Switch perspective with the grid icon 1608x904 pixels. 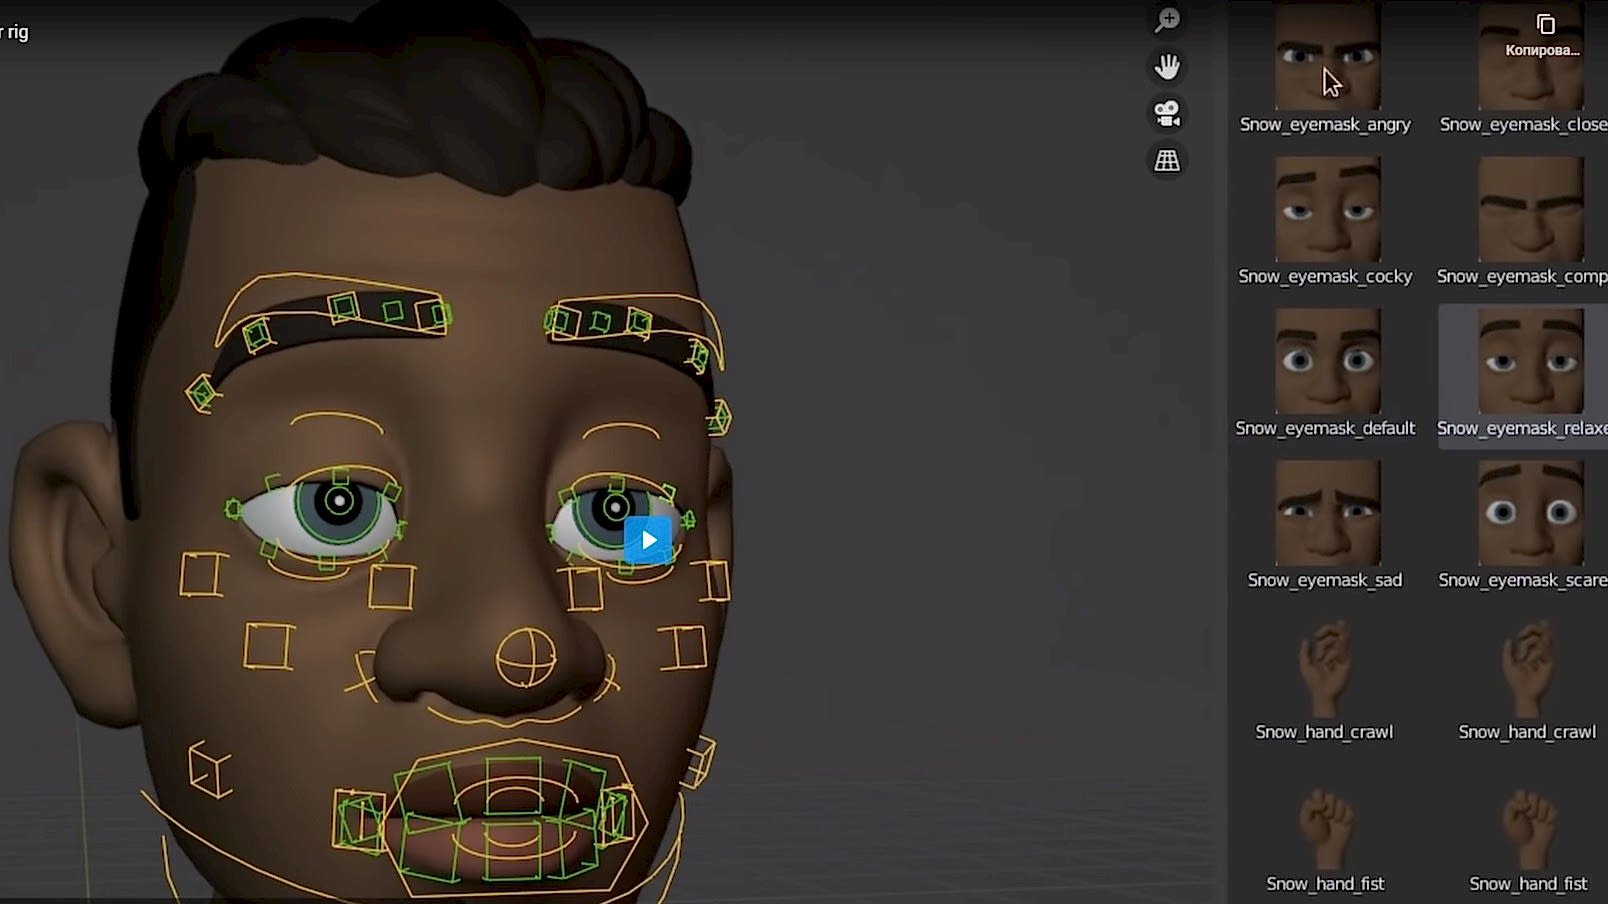(1167, 160)
